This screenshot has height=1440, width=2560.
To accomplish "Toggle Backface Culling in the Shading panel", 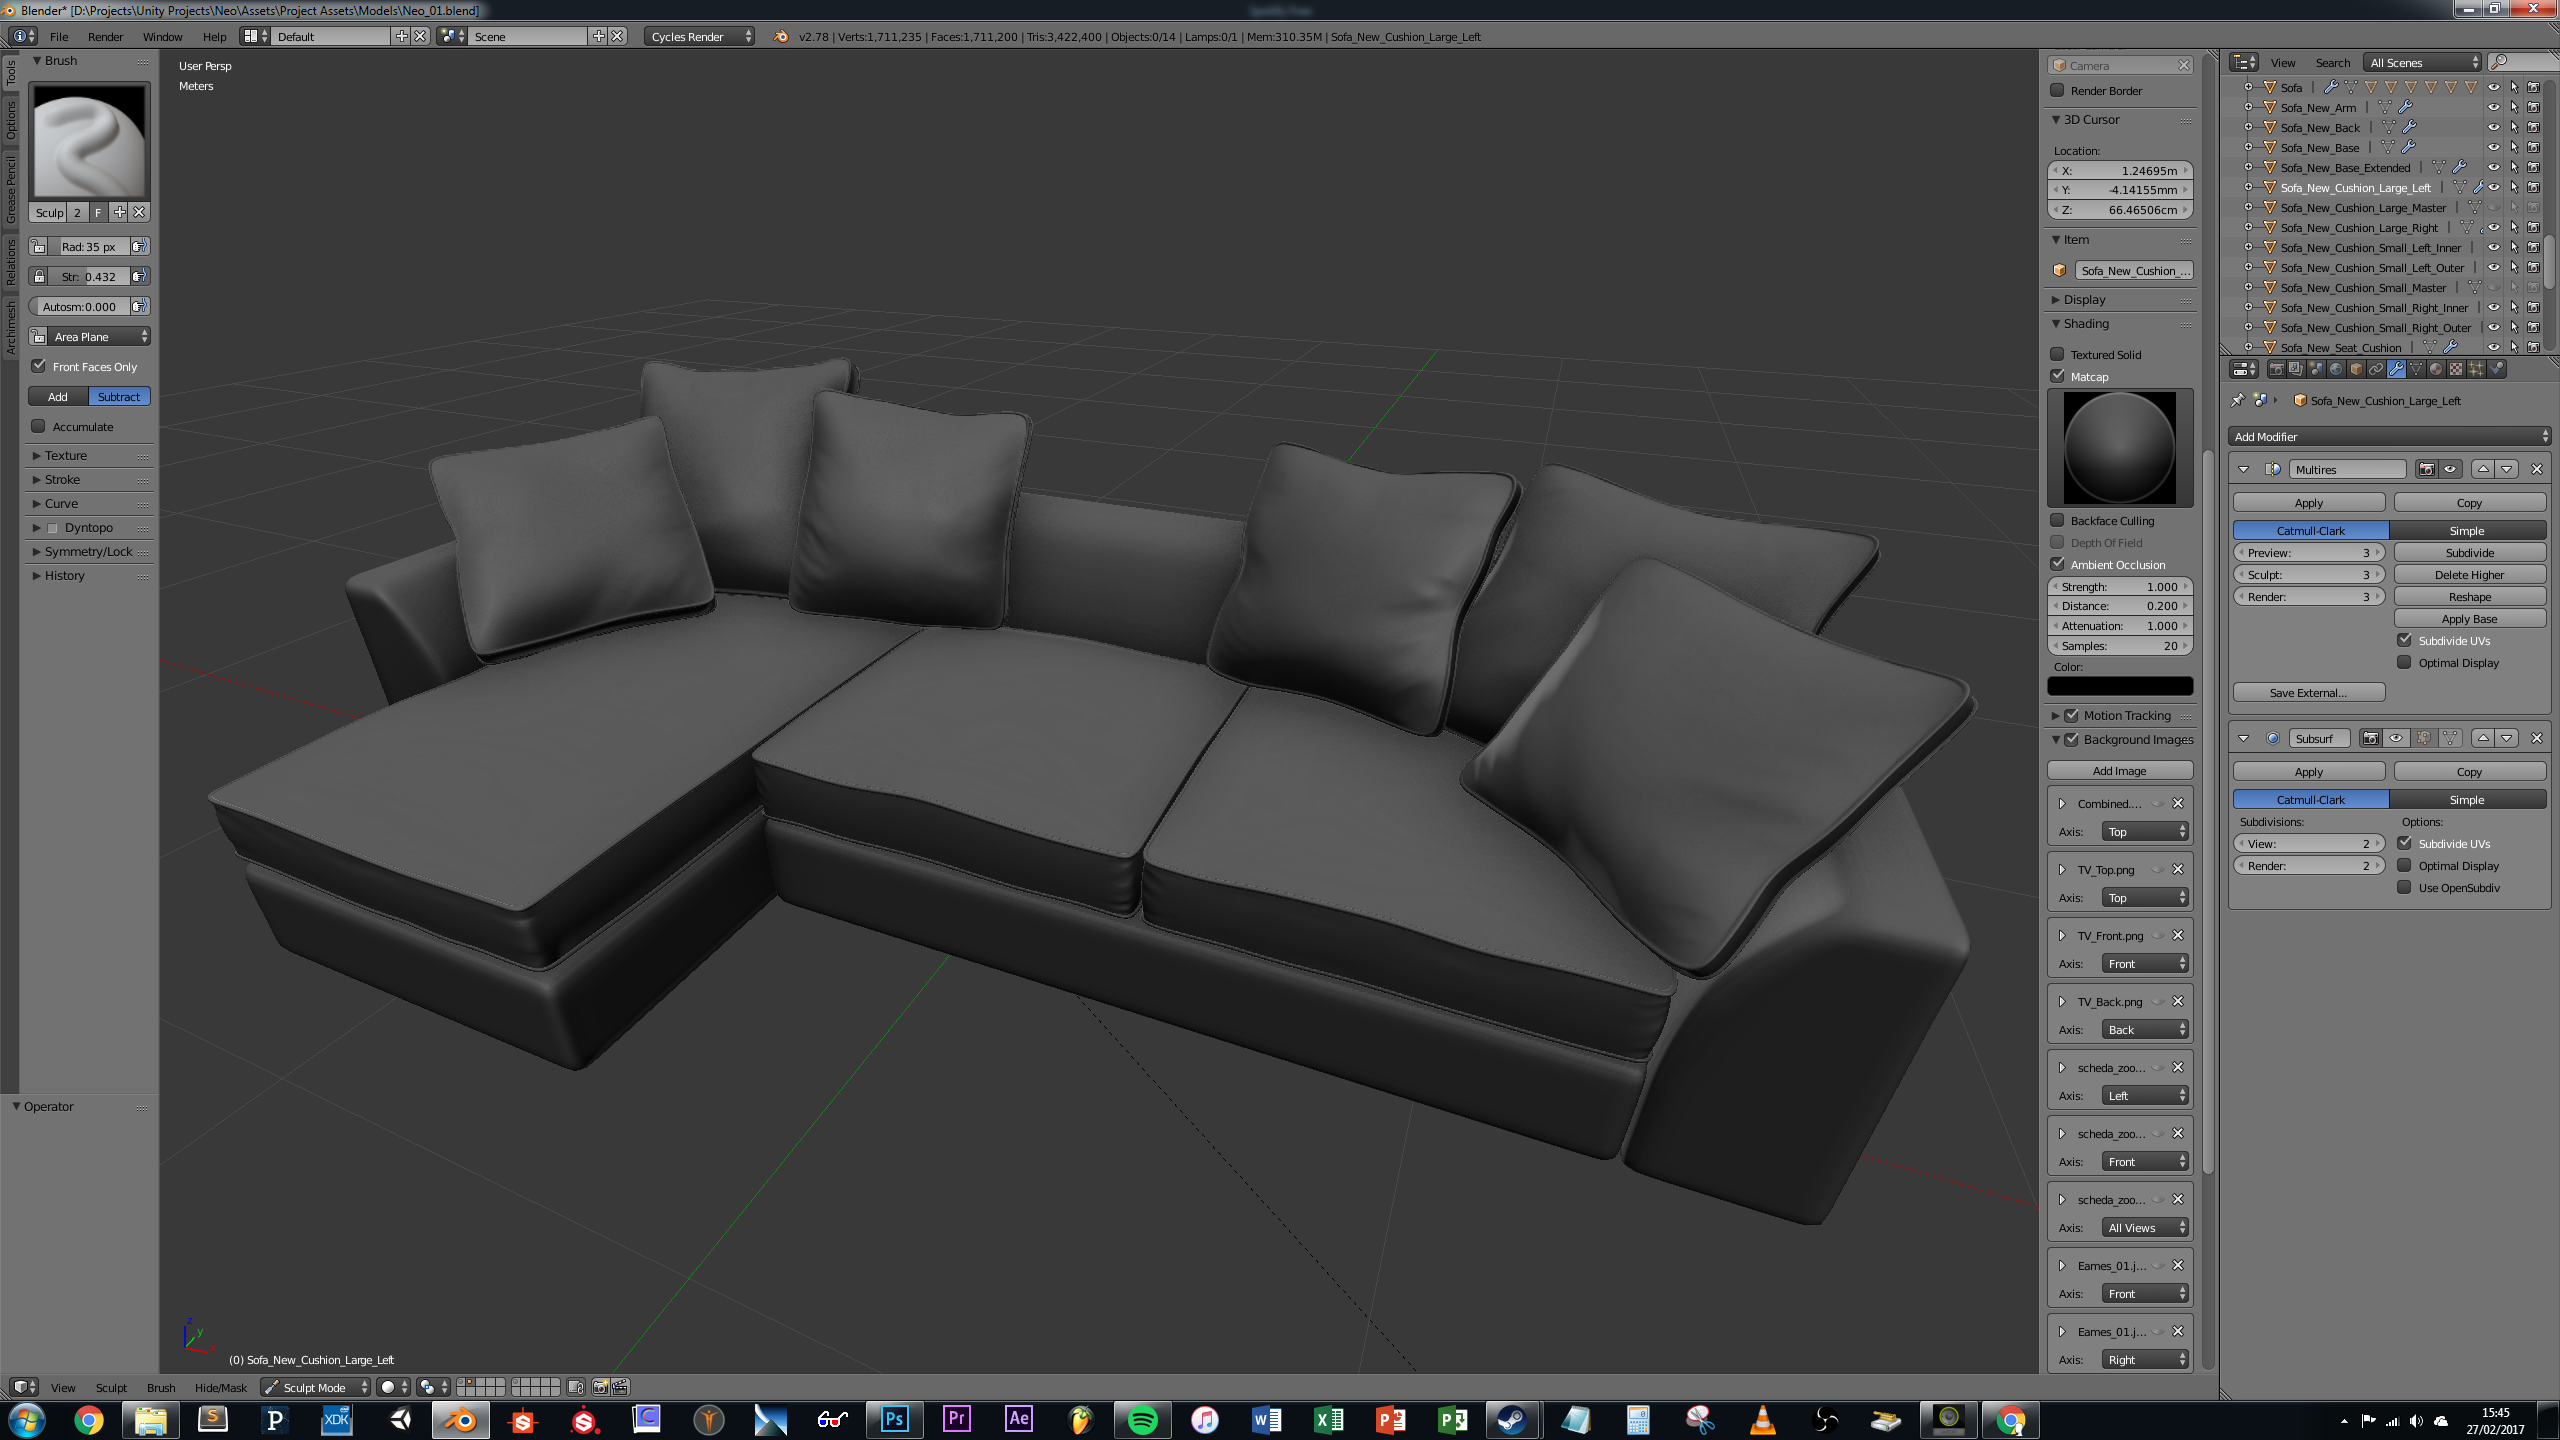I will point(2058,520).
